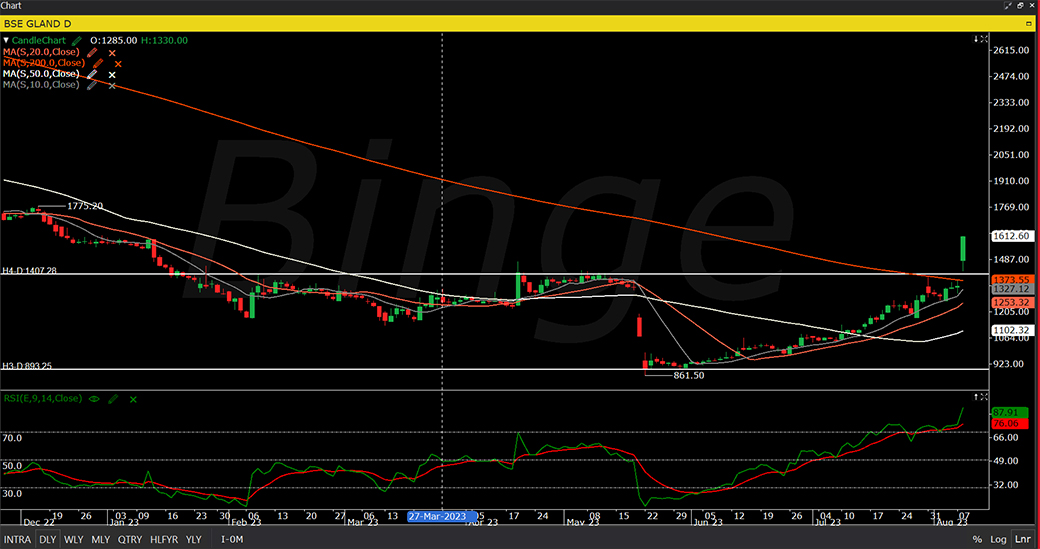Maximize the price chart pane

984,39
